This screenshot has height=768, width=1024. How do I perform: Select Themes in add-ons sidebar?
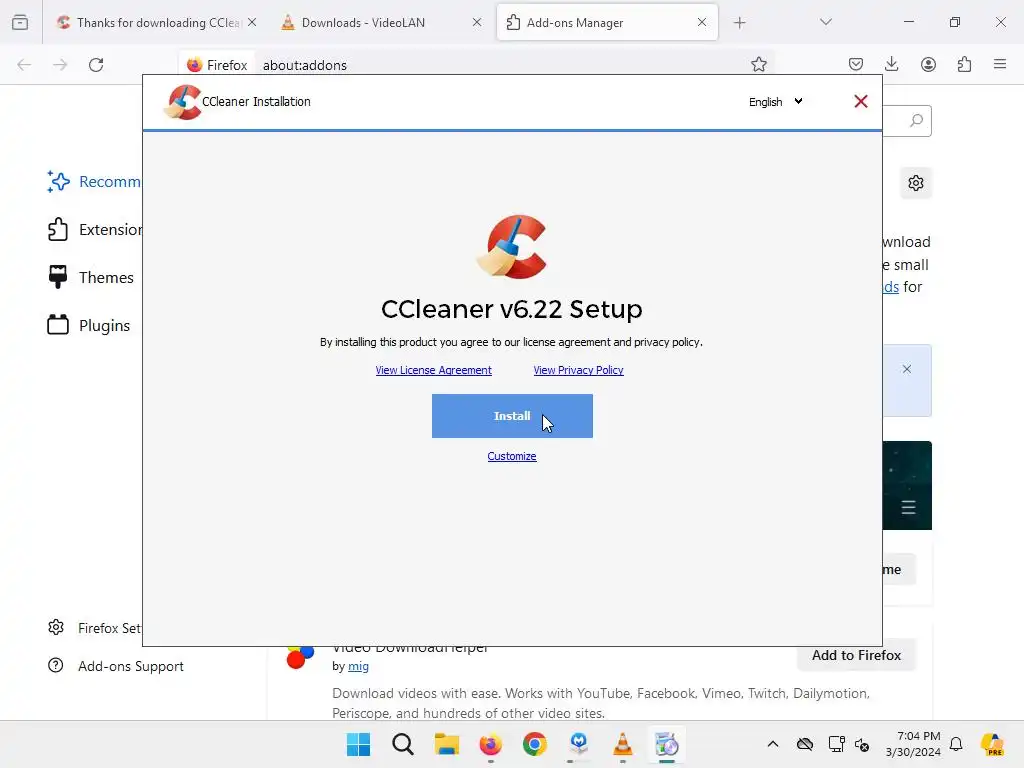[x=91, y=278]
